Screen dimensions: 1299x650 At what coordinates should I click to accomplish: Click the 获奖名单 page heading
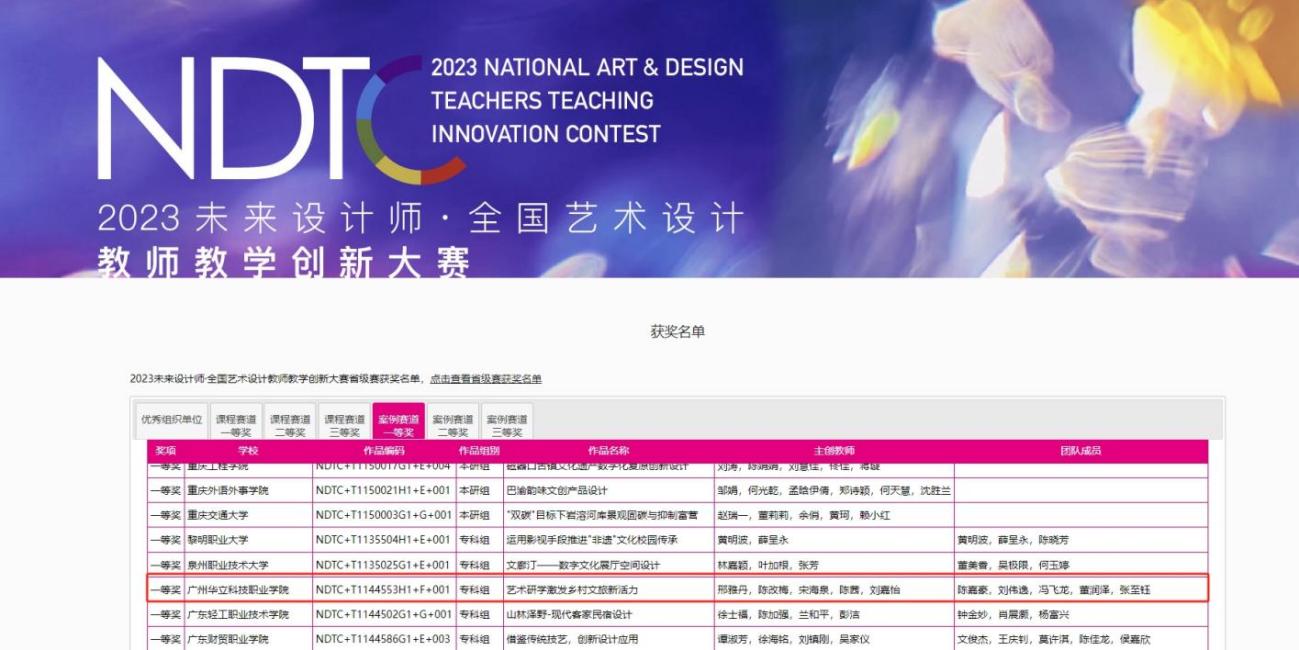[677, 331]
